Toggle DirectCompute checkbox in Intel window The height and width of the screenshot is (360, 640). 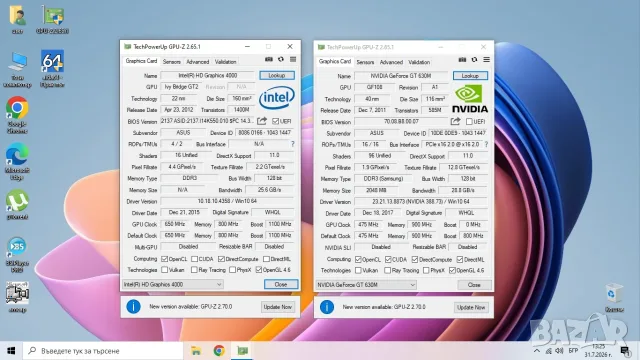[x=221, y=259]
